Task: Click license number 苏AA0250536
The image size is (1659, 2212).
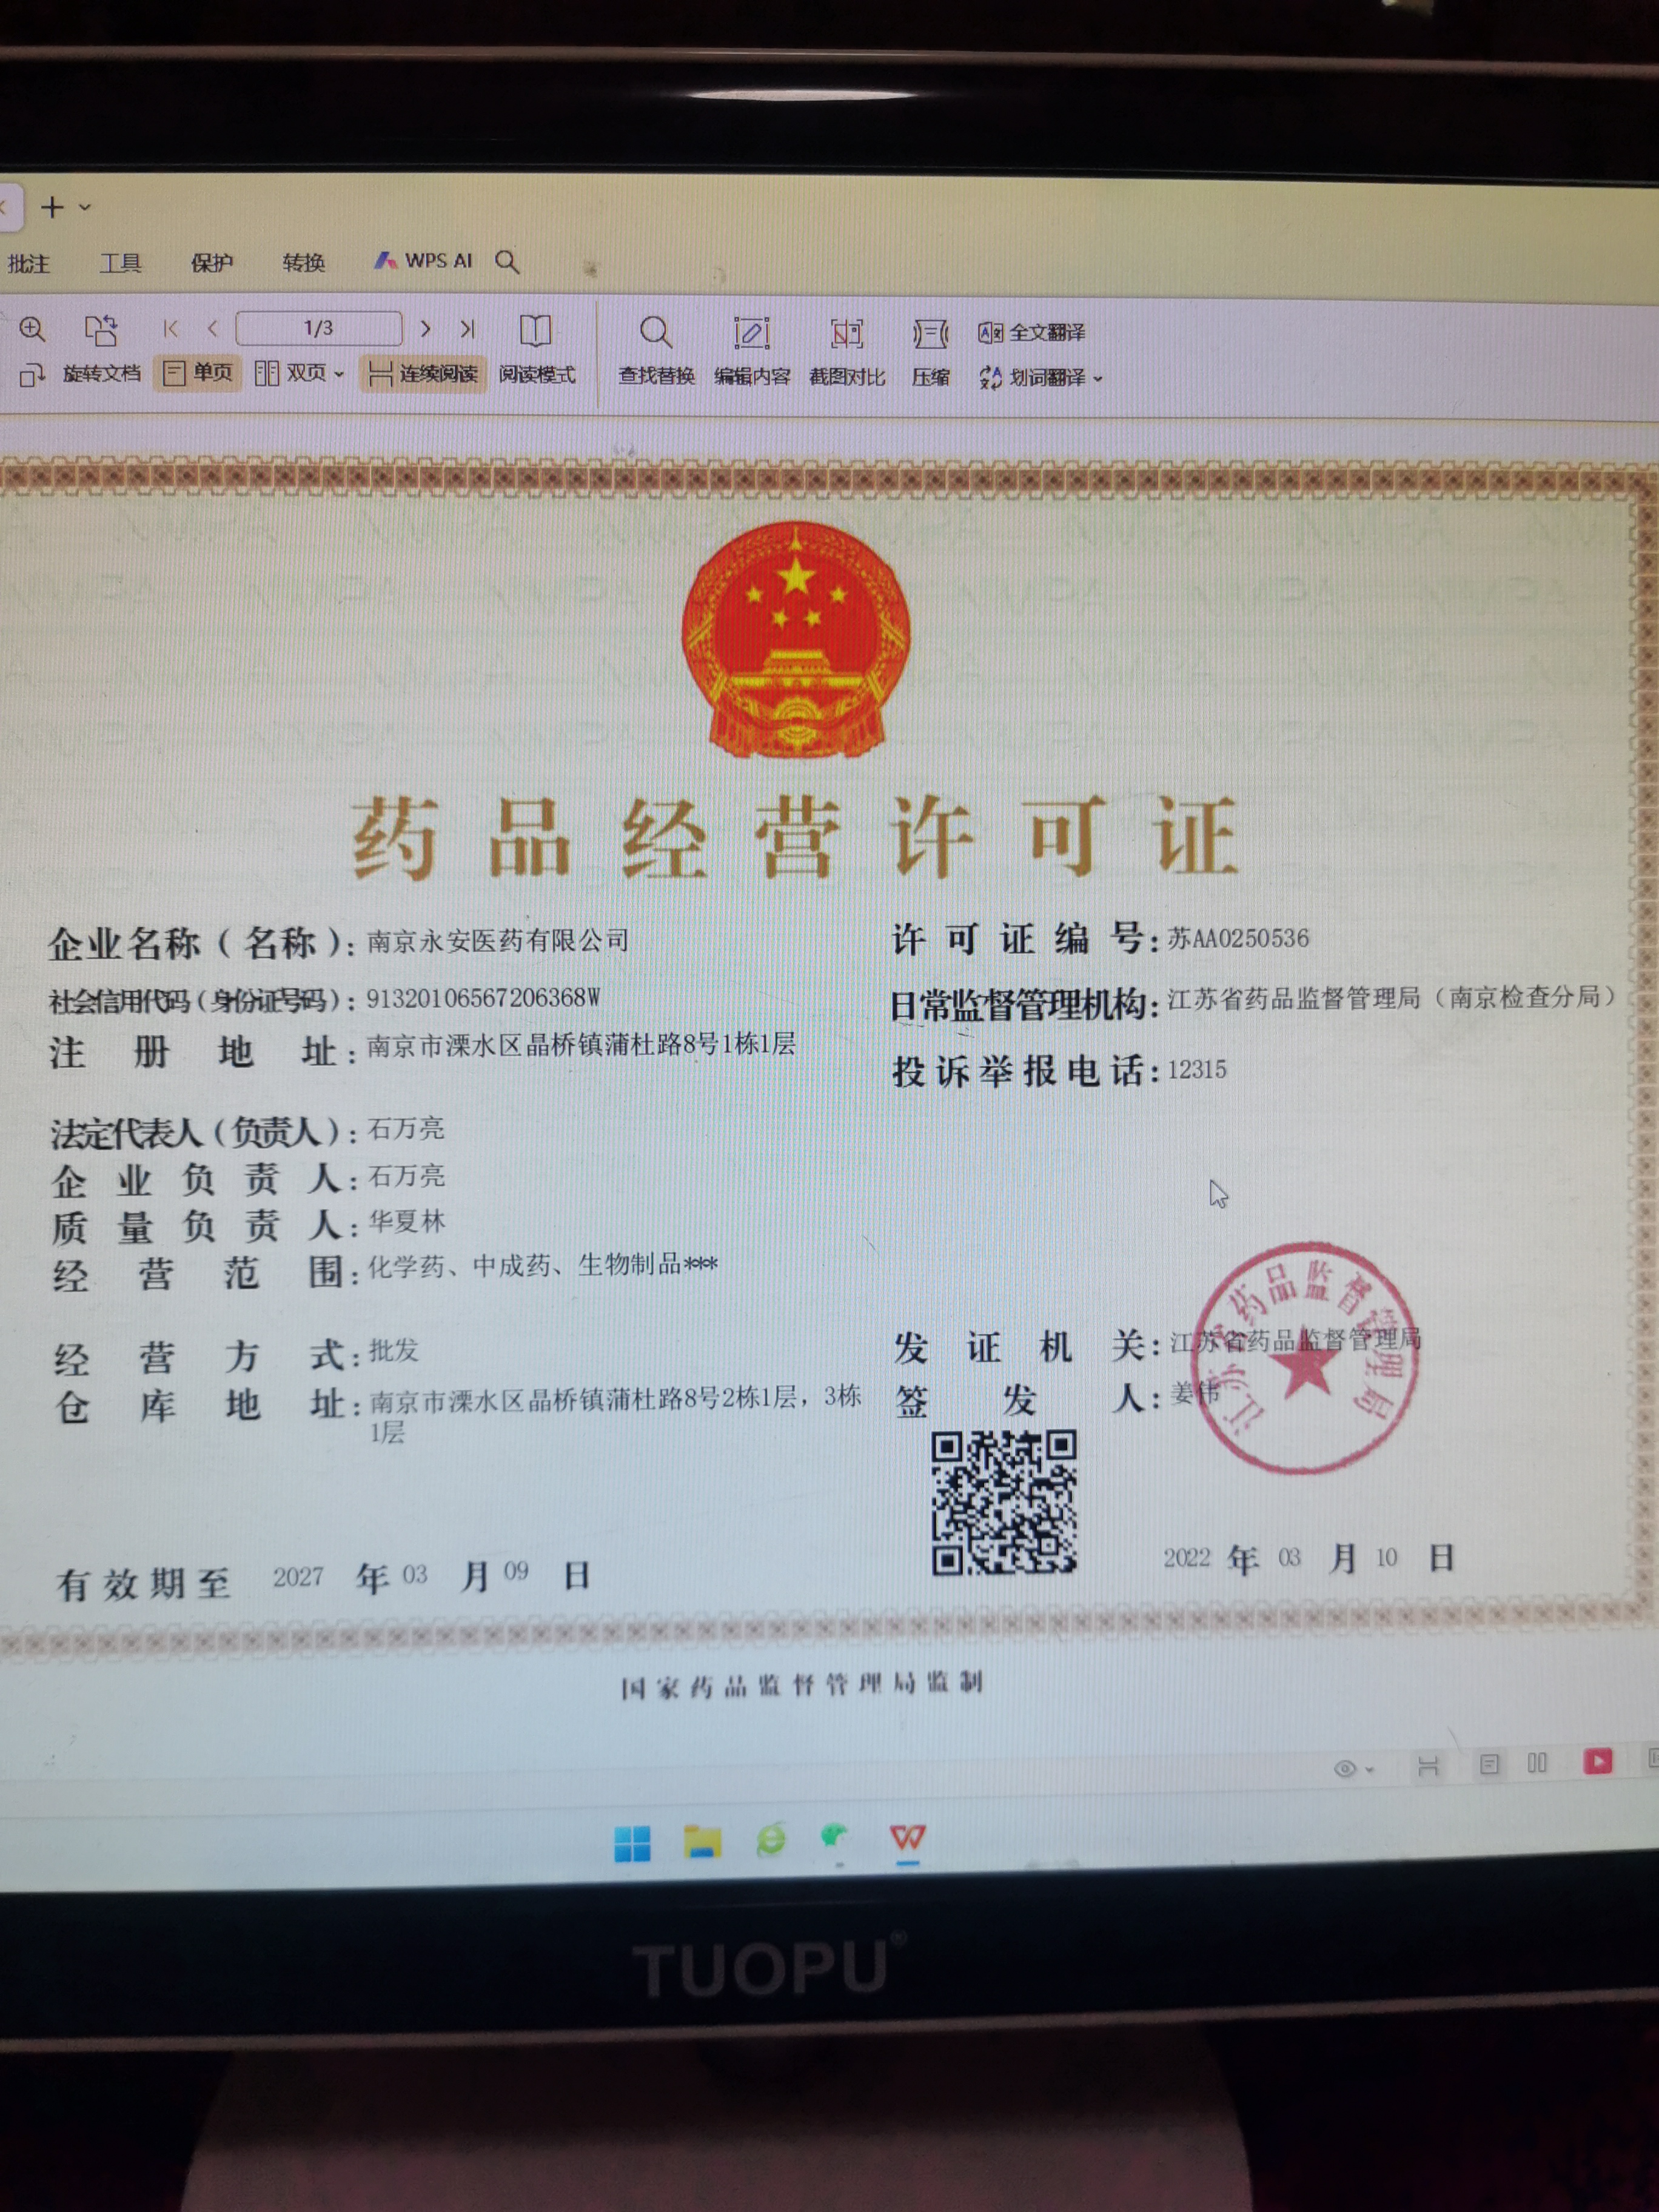Action: coord(1238,938)
